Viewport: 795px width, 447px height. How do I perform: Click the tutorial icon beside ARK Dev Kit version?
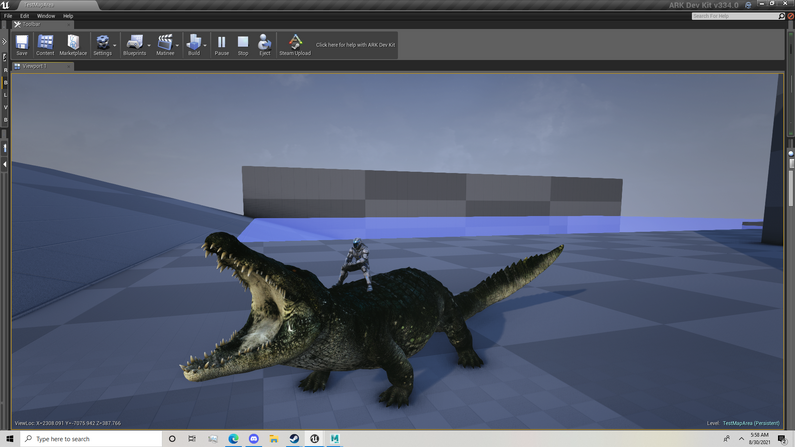coord(748,5)
